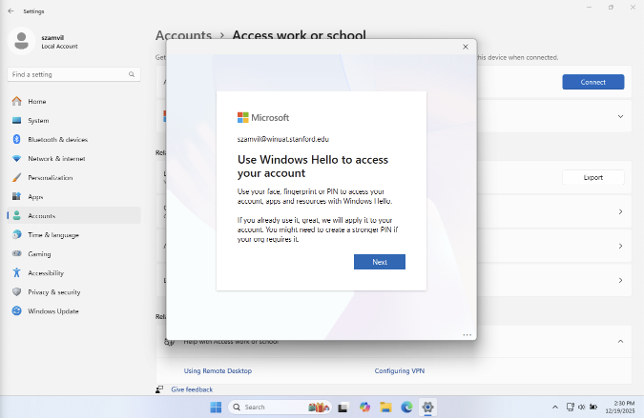Open the Configuring VPN help link
This screenshot has height=418, width=644.
(x=399, y=371)
